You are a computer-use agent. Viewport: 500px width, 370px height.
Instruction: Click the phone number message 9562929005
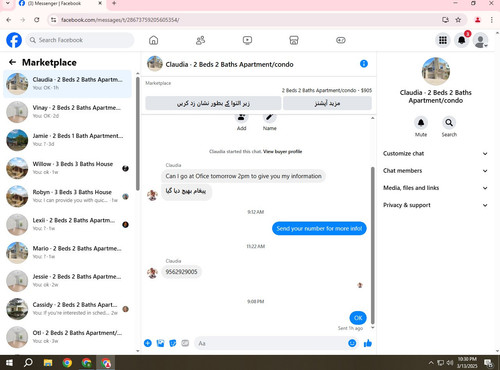(181, 272)
